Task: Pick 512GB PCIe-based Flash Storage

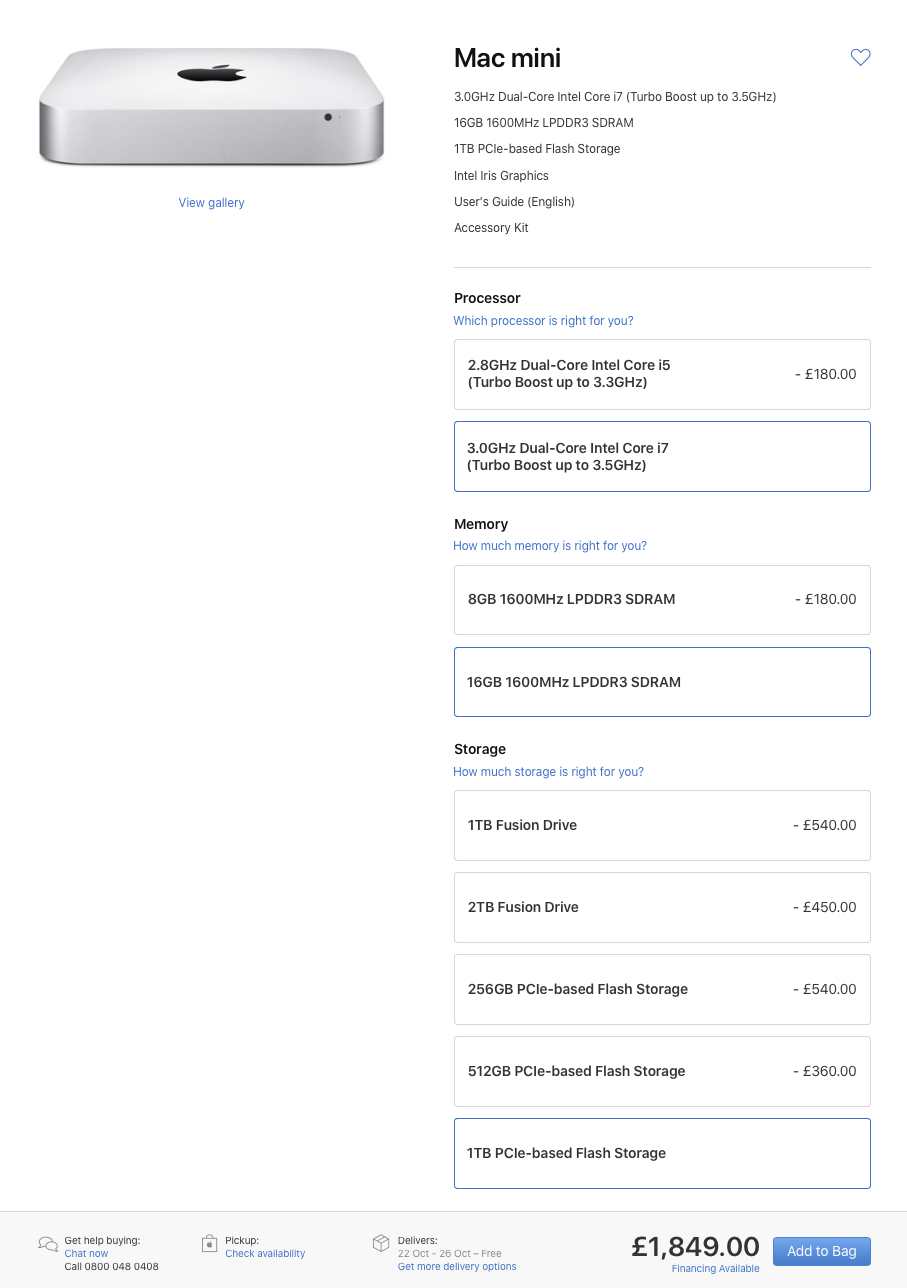Action: coord(662,1071)
